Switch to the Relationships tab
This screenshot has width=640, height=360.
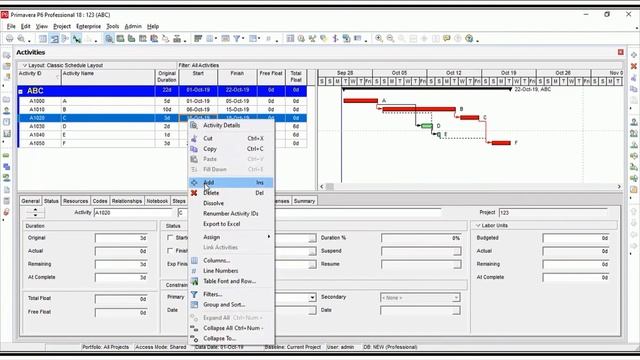pos(127,201)
